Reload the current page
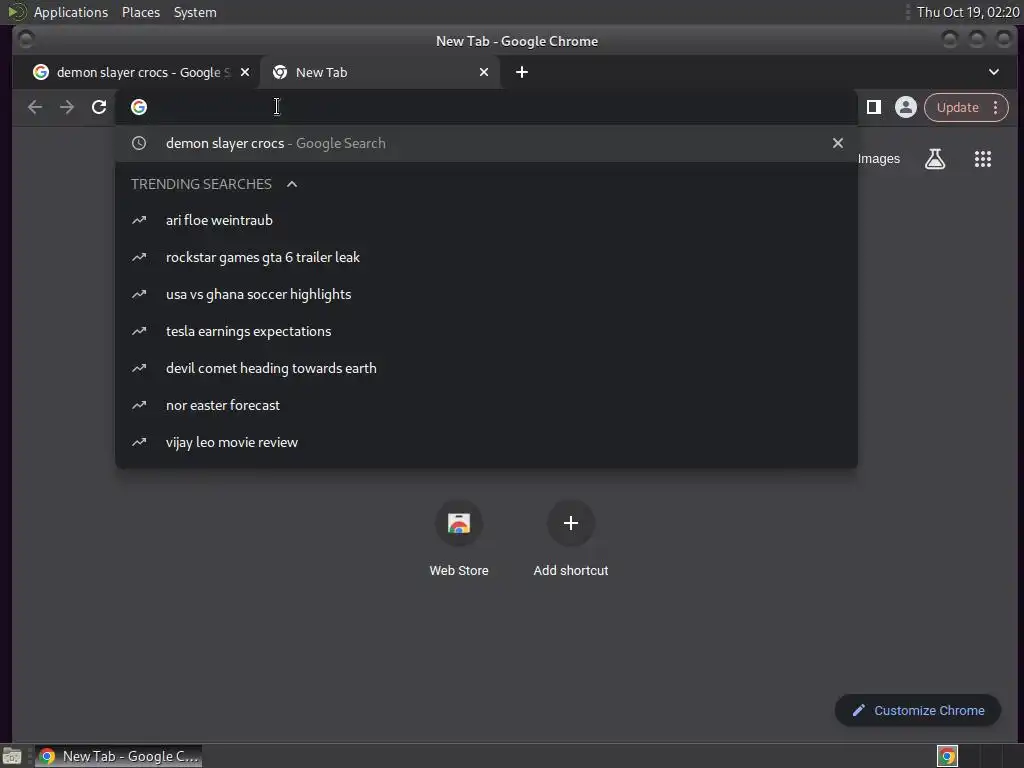This screenshot has width=1024, height=768. coord(99,107)
